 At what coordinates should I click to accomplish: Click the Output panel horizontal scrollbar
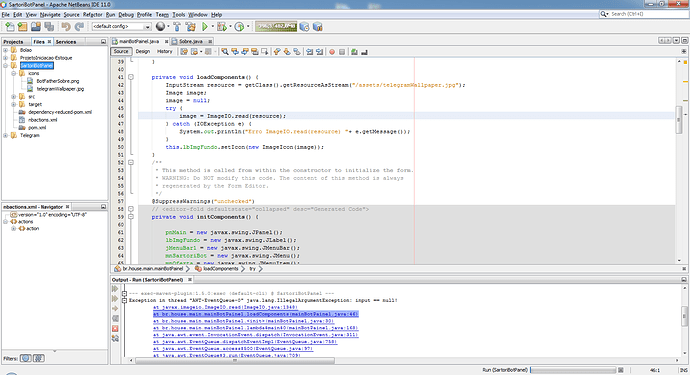(x=235, y=360)
